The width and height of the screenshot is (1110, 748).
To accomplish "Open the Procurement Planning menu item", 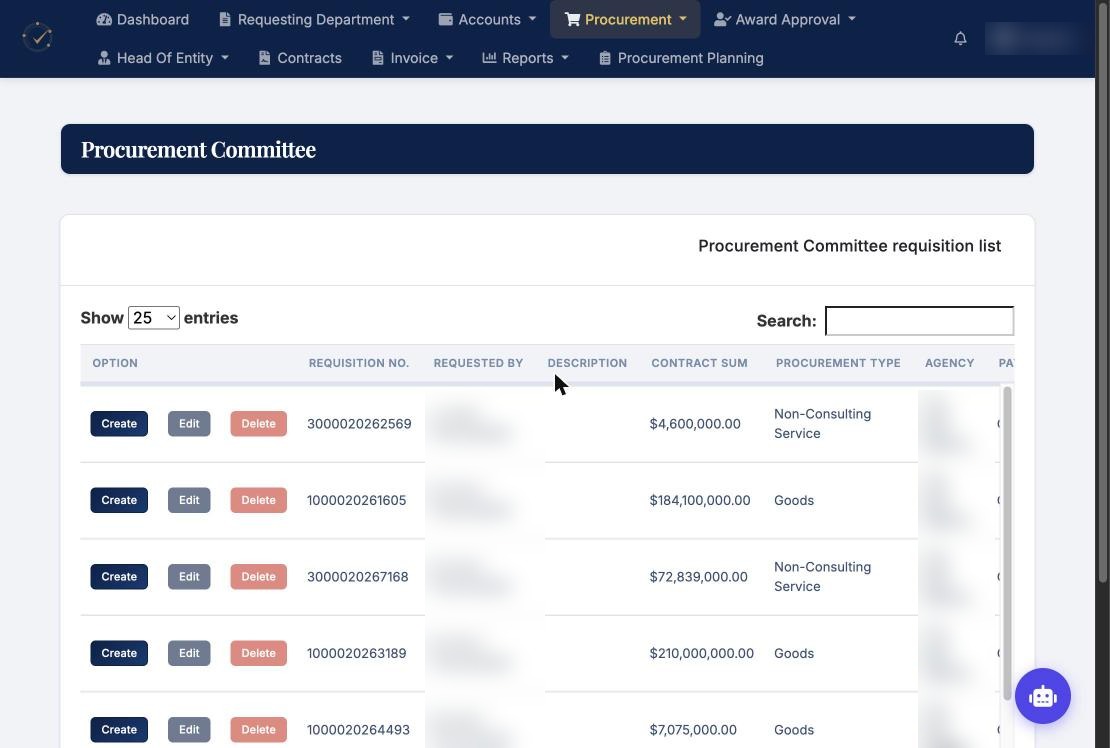I will tap(681, 58).
